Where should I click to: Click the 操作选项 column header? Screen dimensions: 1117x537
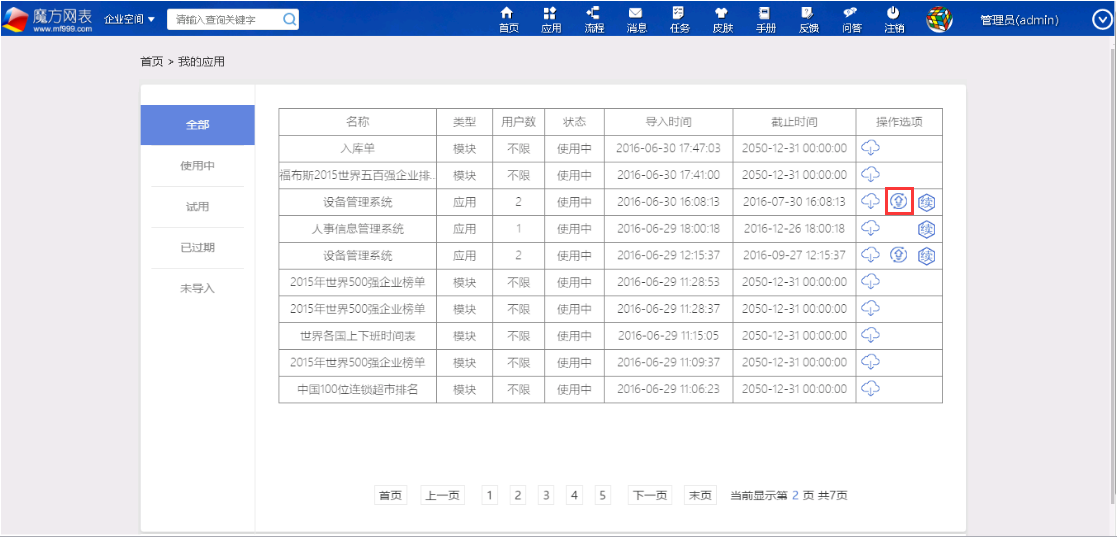coord(899,122)
